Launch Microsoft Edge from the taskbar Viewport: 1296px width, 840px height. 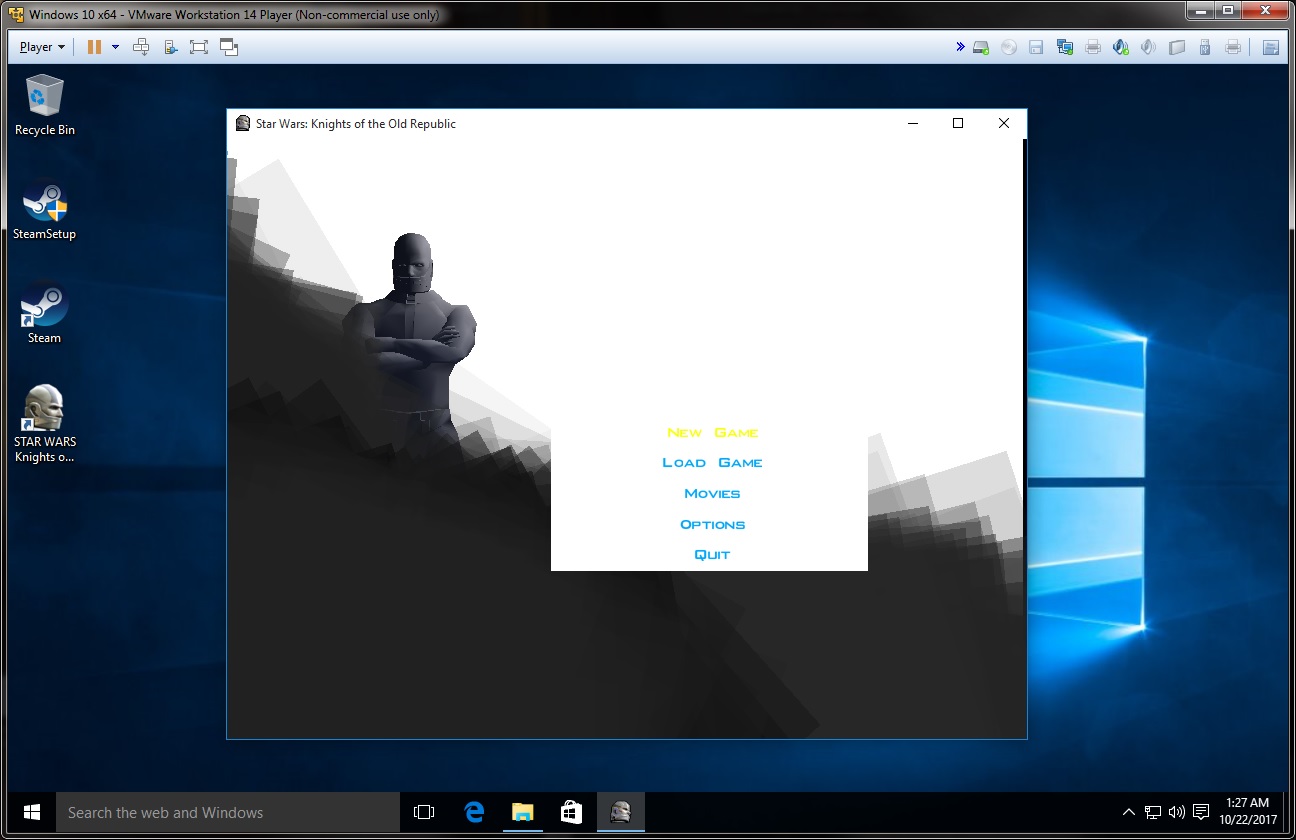tap(474, 812)
